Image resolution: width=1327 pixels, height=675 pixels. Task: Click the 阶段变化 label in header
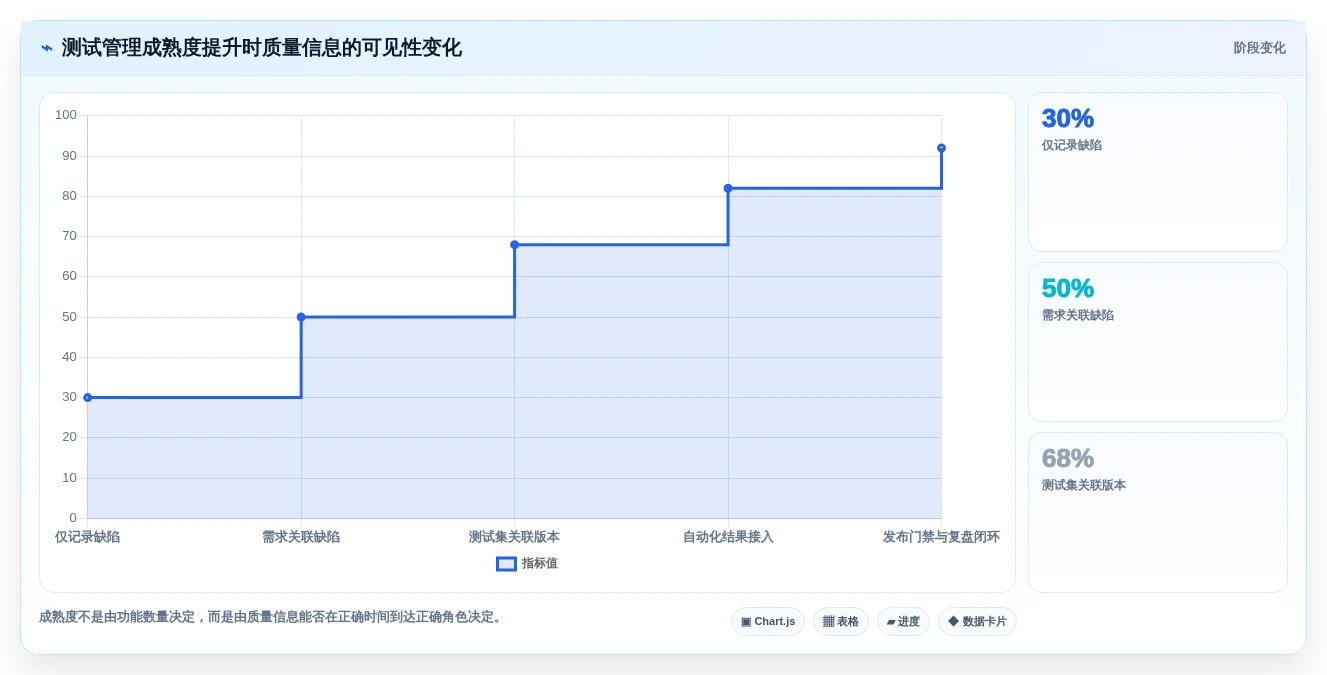pyautogui.click(x=1259, y=48)
